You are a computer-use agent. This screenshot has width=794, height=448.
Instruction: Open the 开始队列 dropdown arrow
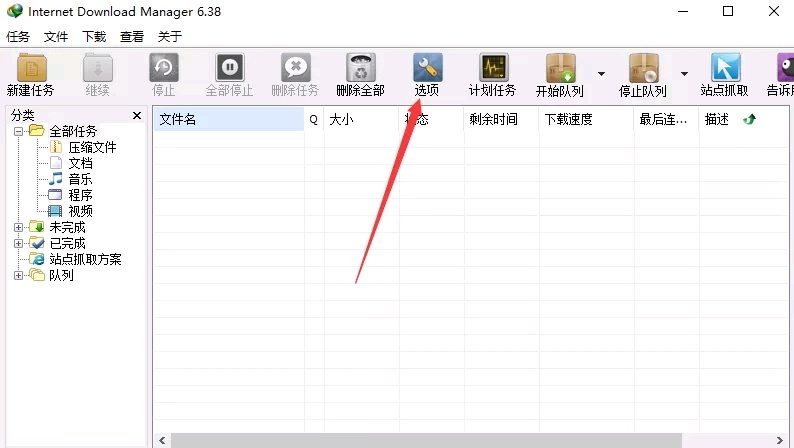pos(601,74)
